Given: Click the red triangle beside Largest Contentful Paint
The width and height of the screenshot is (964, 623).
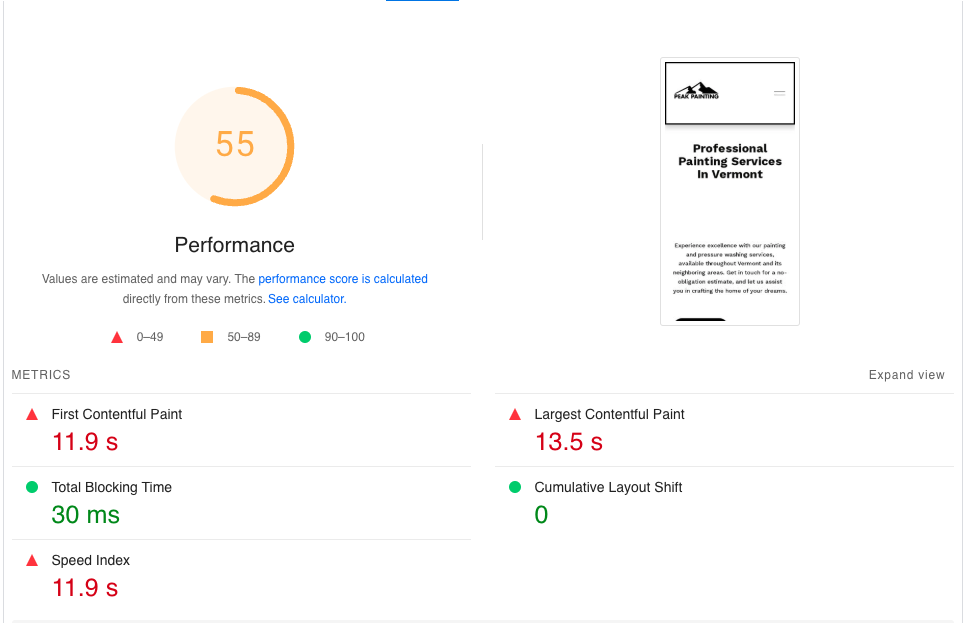Looking at the screenshot, I should coord(513,414).
